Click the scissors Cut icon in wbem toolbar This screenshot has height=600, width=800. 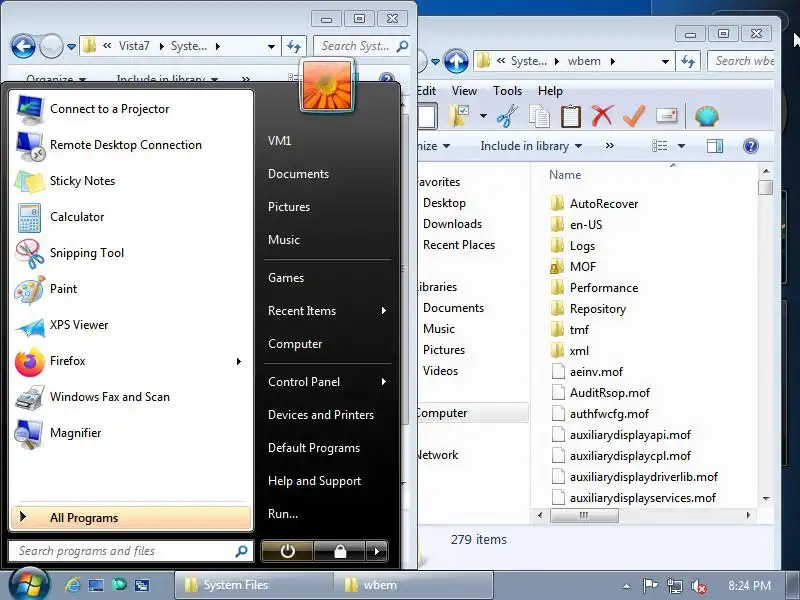[507, 116]
